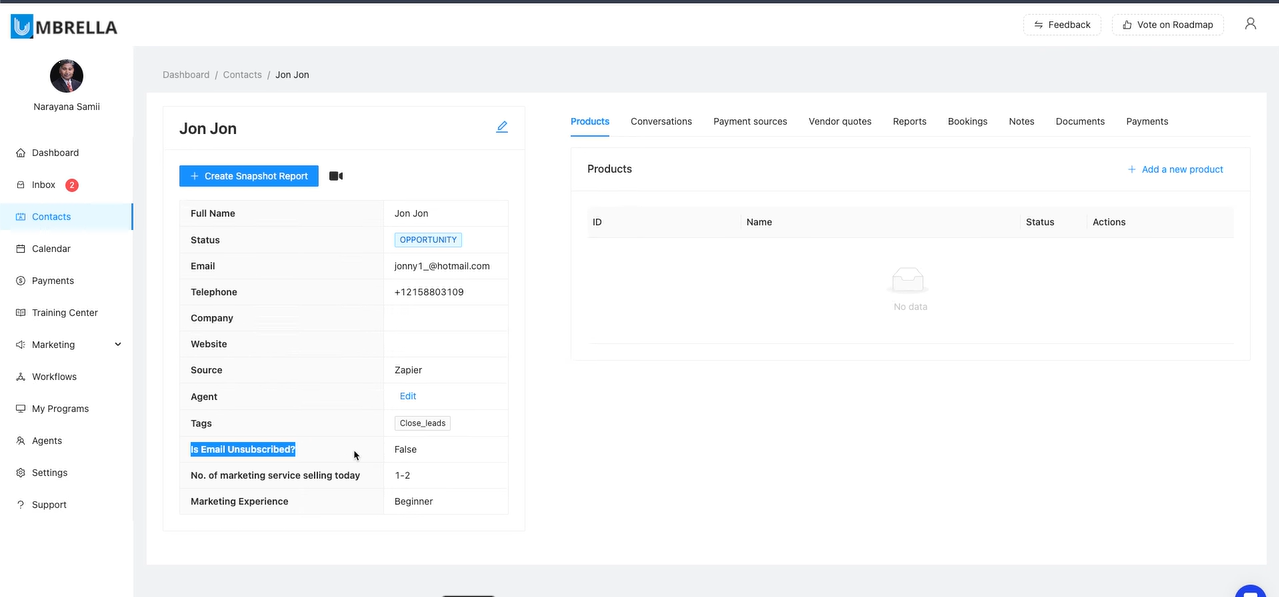
Task: Open the chat widget bubble
Action: click(1250, 590)
